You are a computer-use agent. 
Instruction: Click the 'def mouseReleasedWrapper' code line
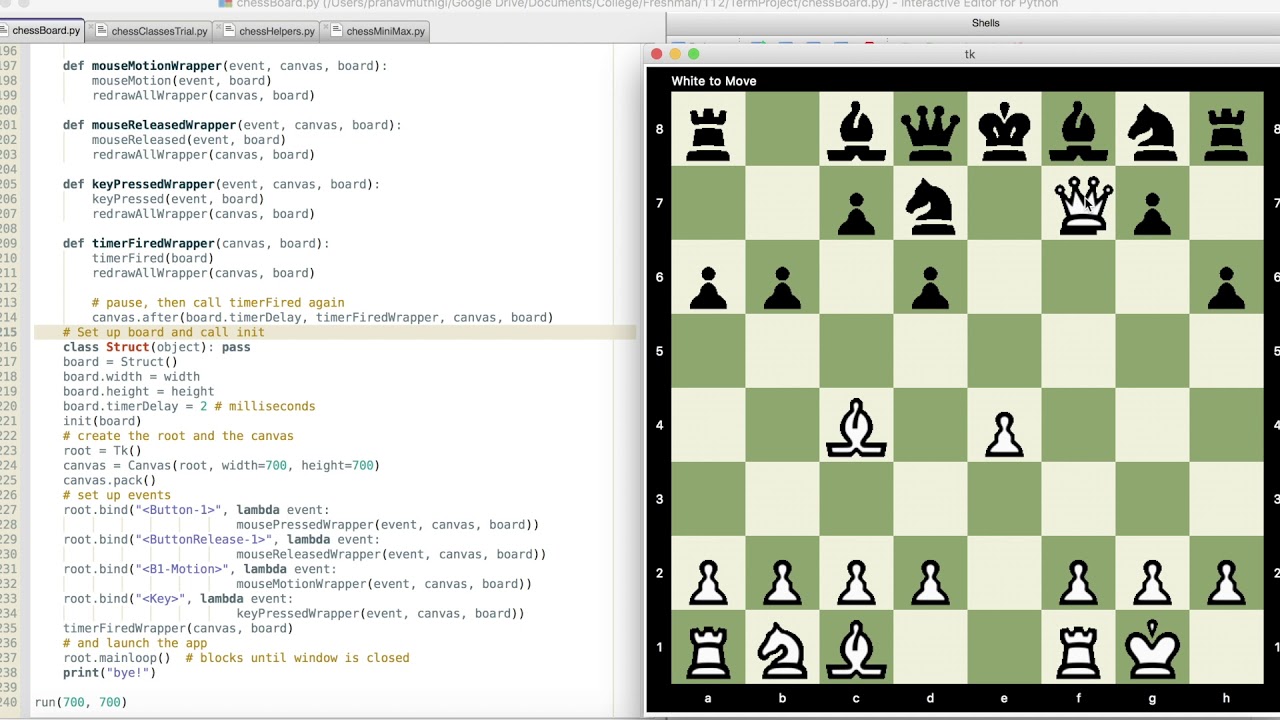pyautogui.click(x=232, y=125)
